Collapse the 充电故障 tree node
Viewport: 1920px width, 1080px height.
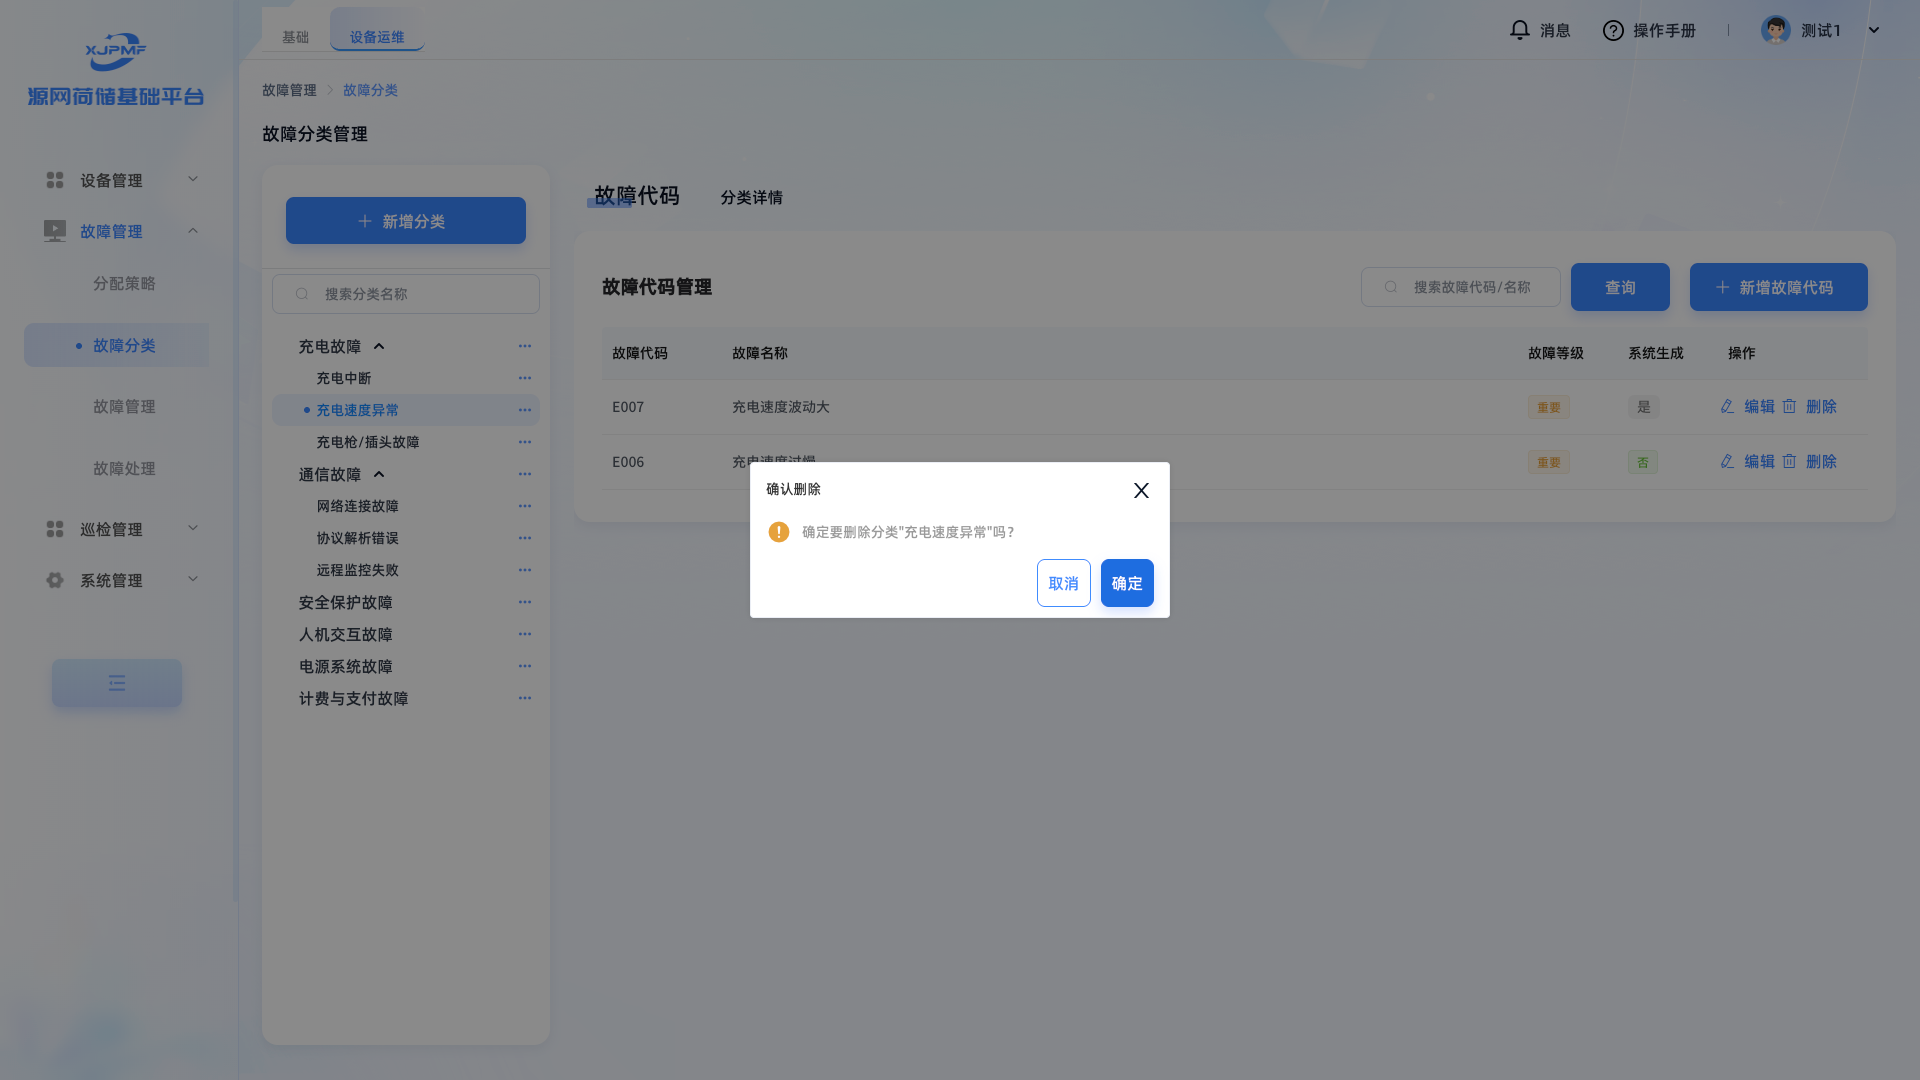pos(379,346)
